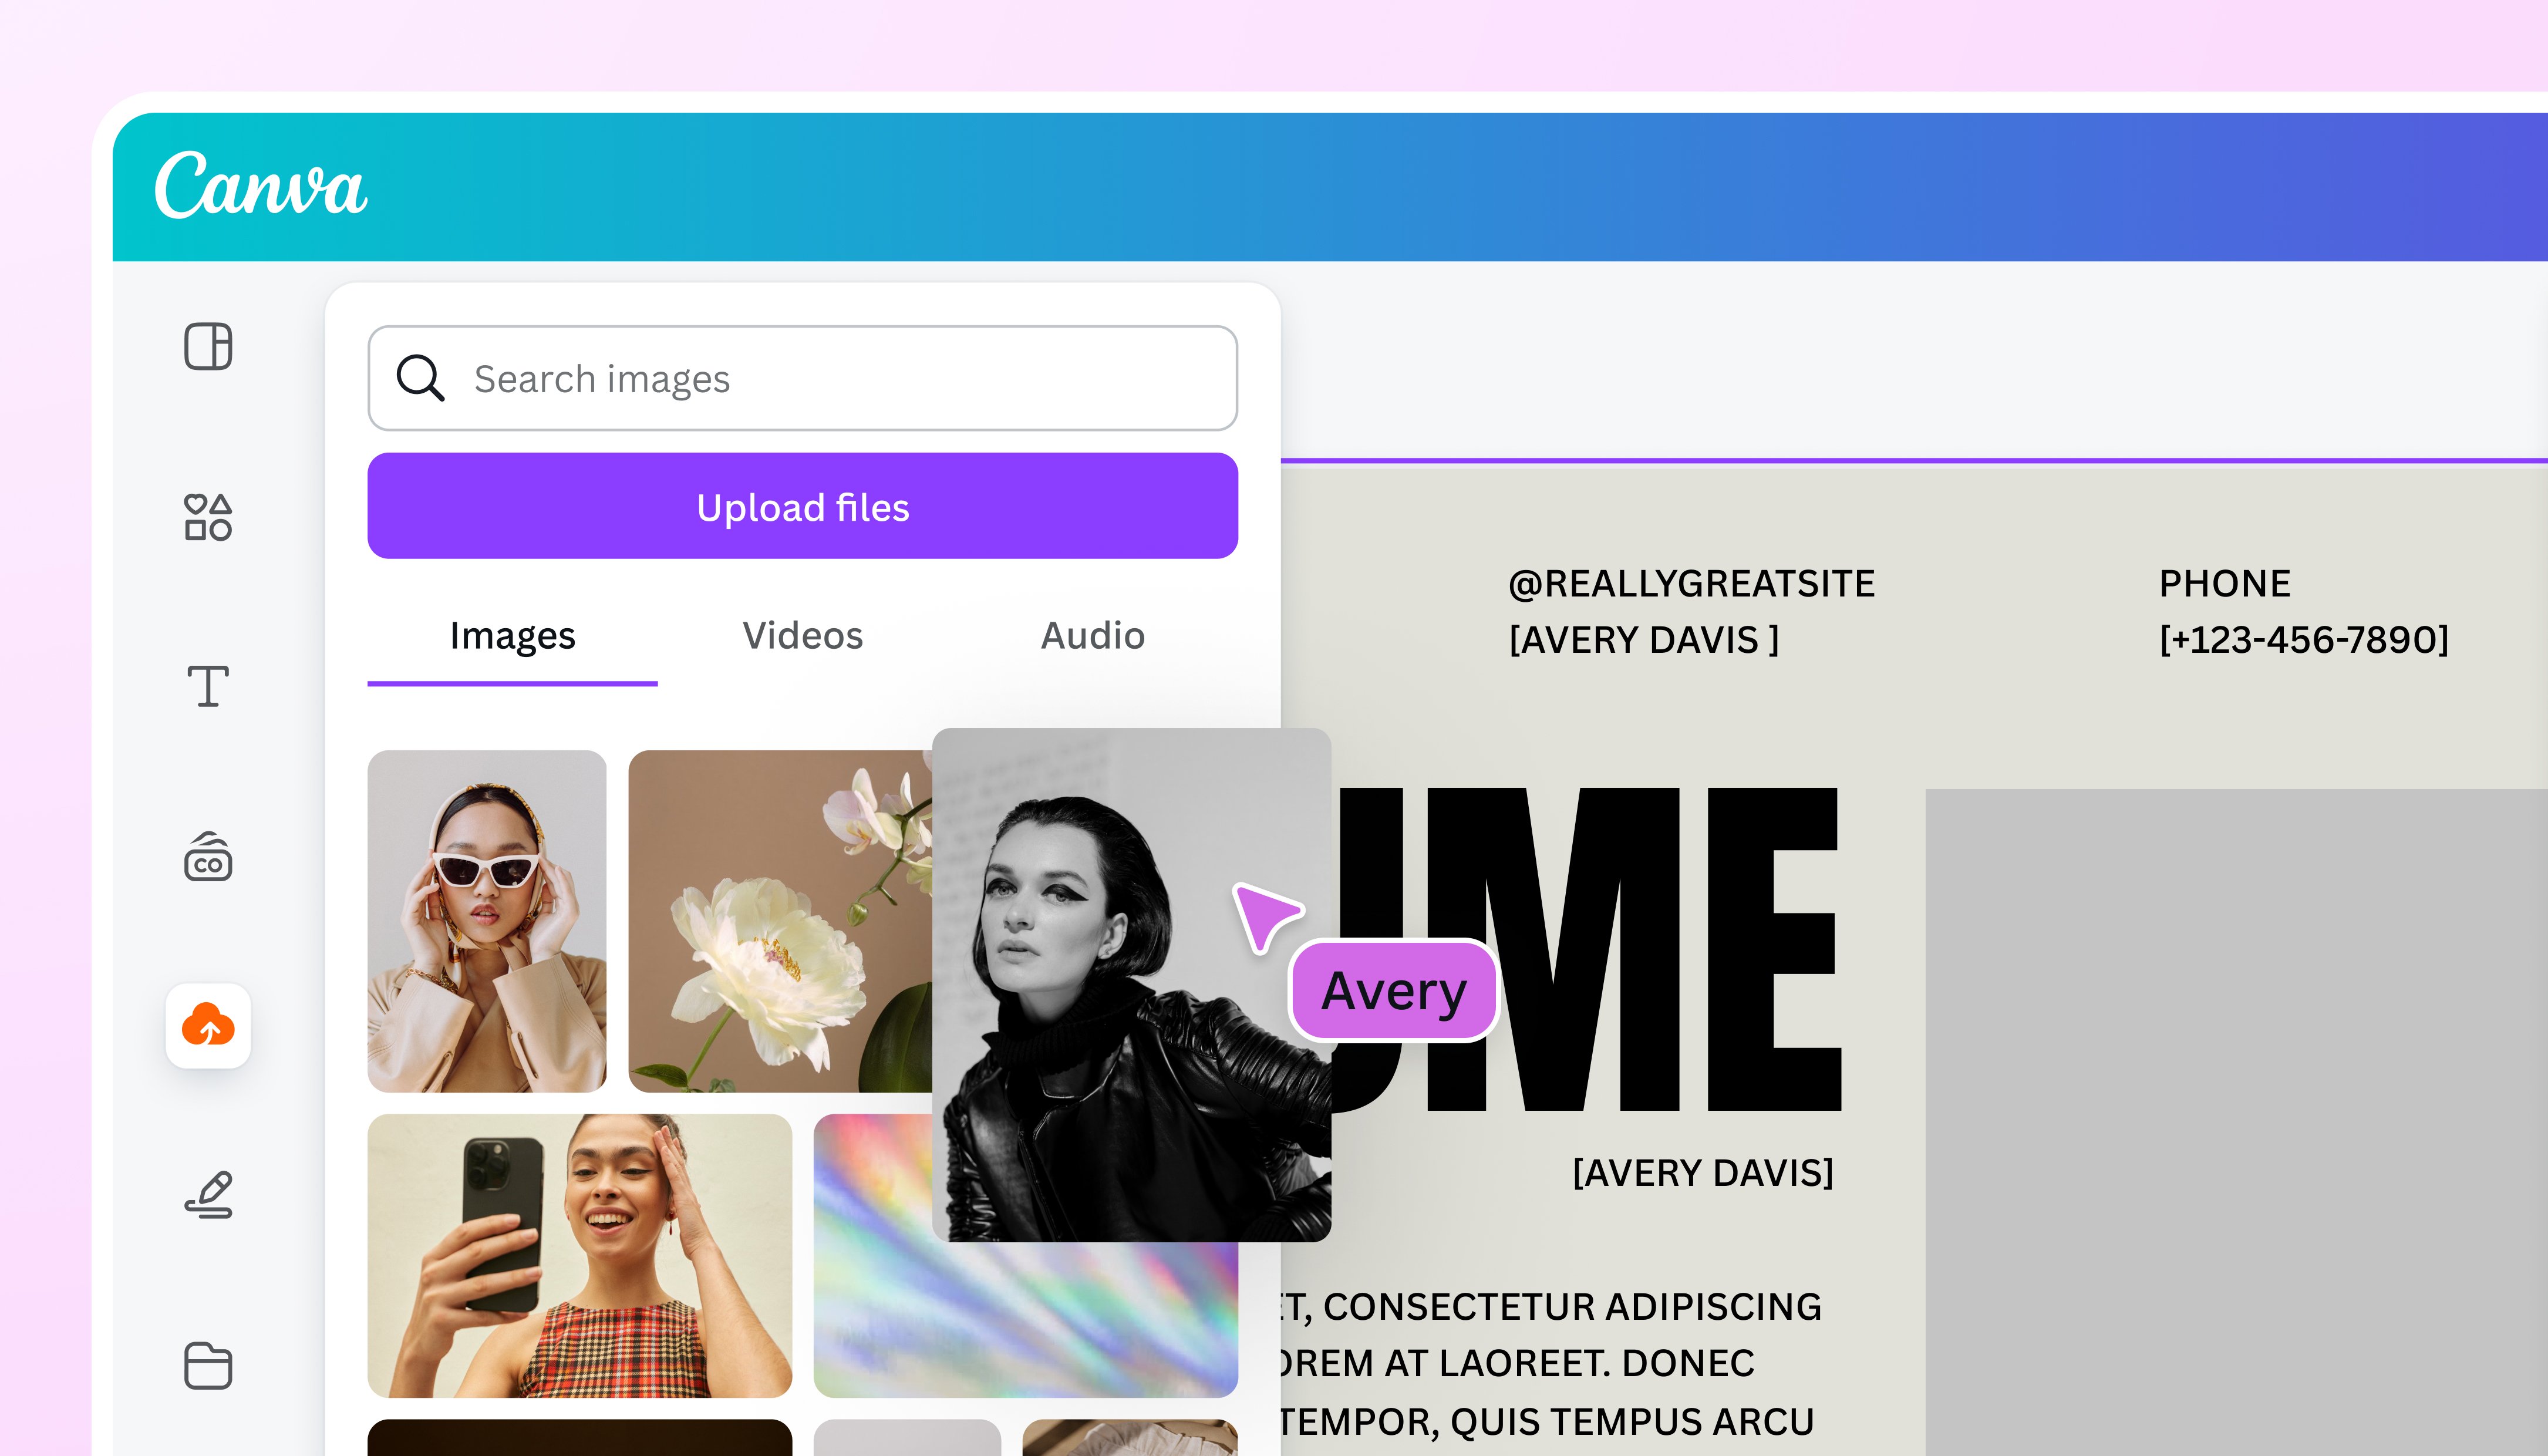Open the Projects folder panel
Screen dimensions: 2548x1456
pos(207,1364)
